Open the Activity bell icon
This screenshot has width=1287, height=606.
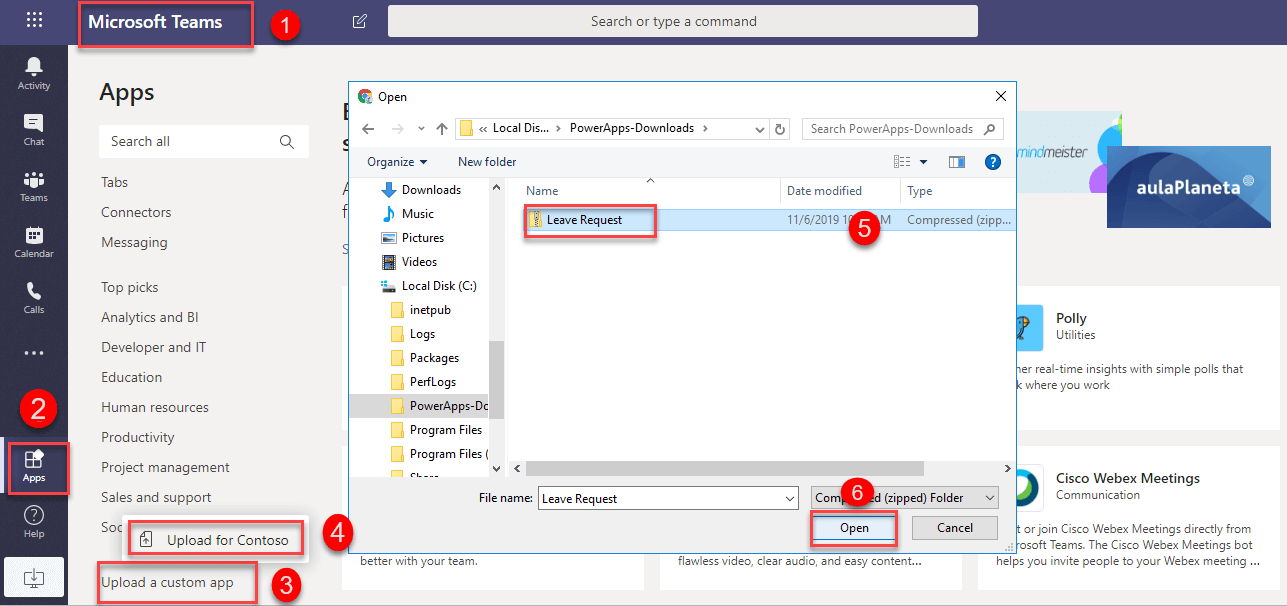(x=34, y=72)
